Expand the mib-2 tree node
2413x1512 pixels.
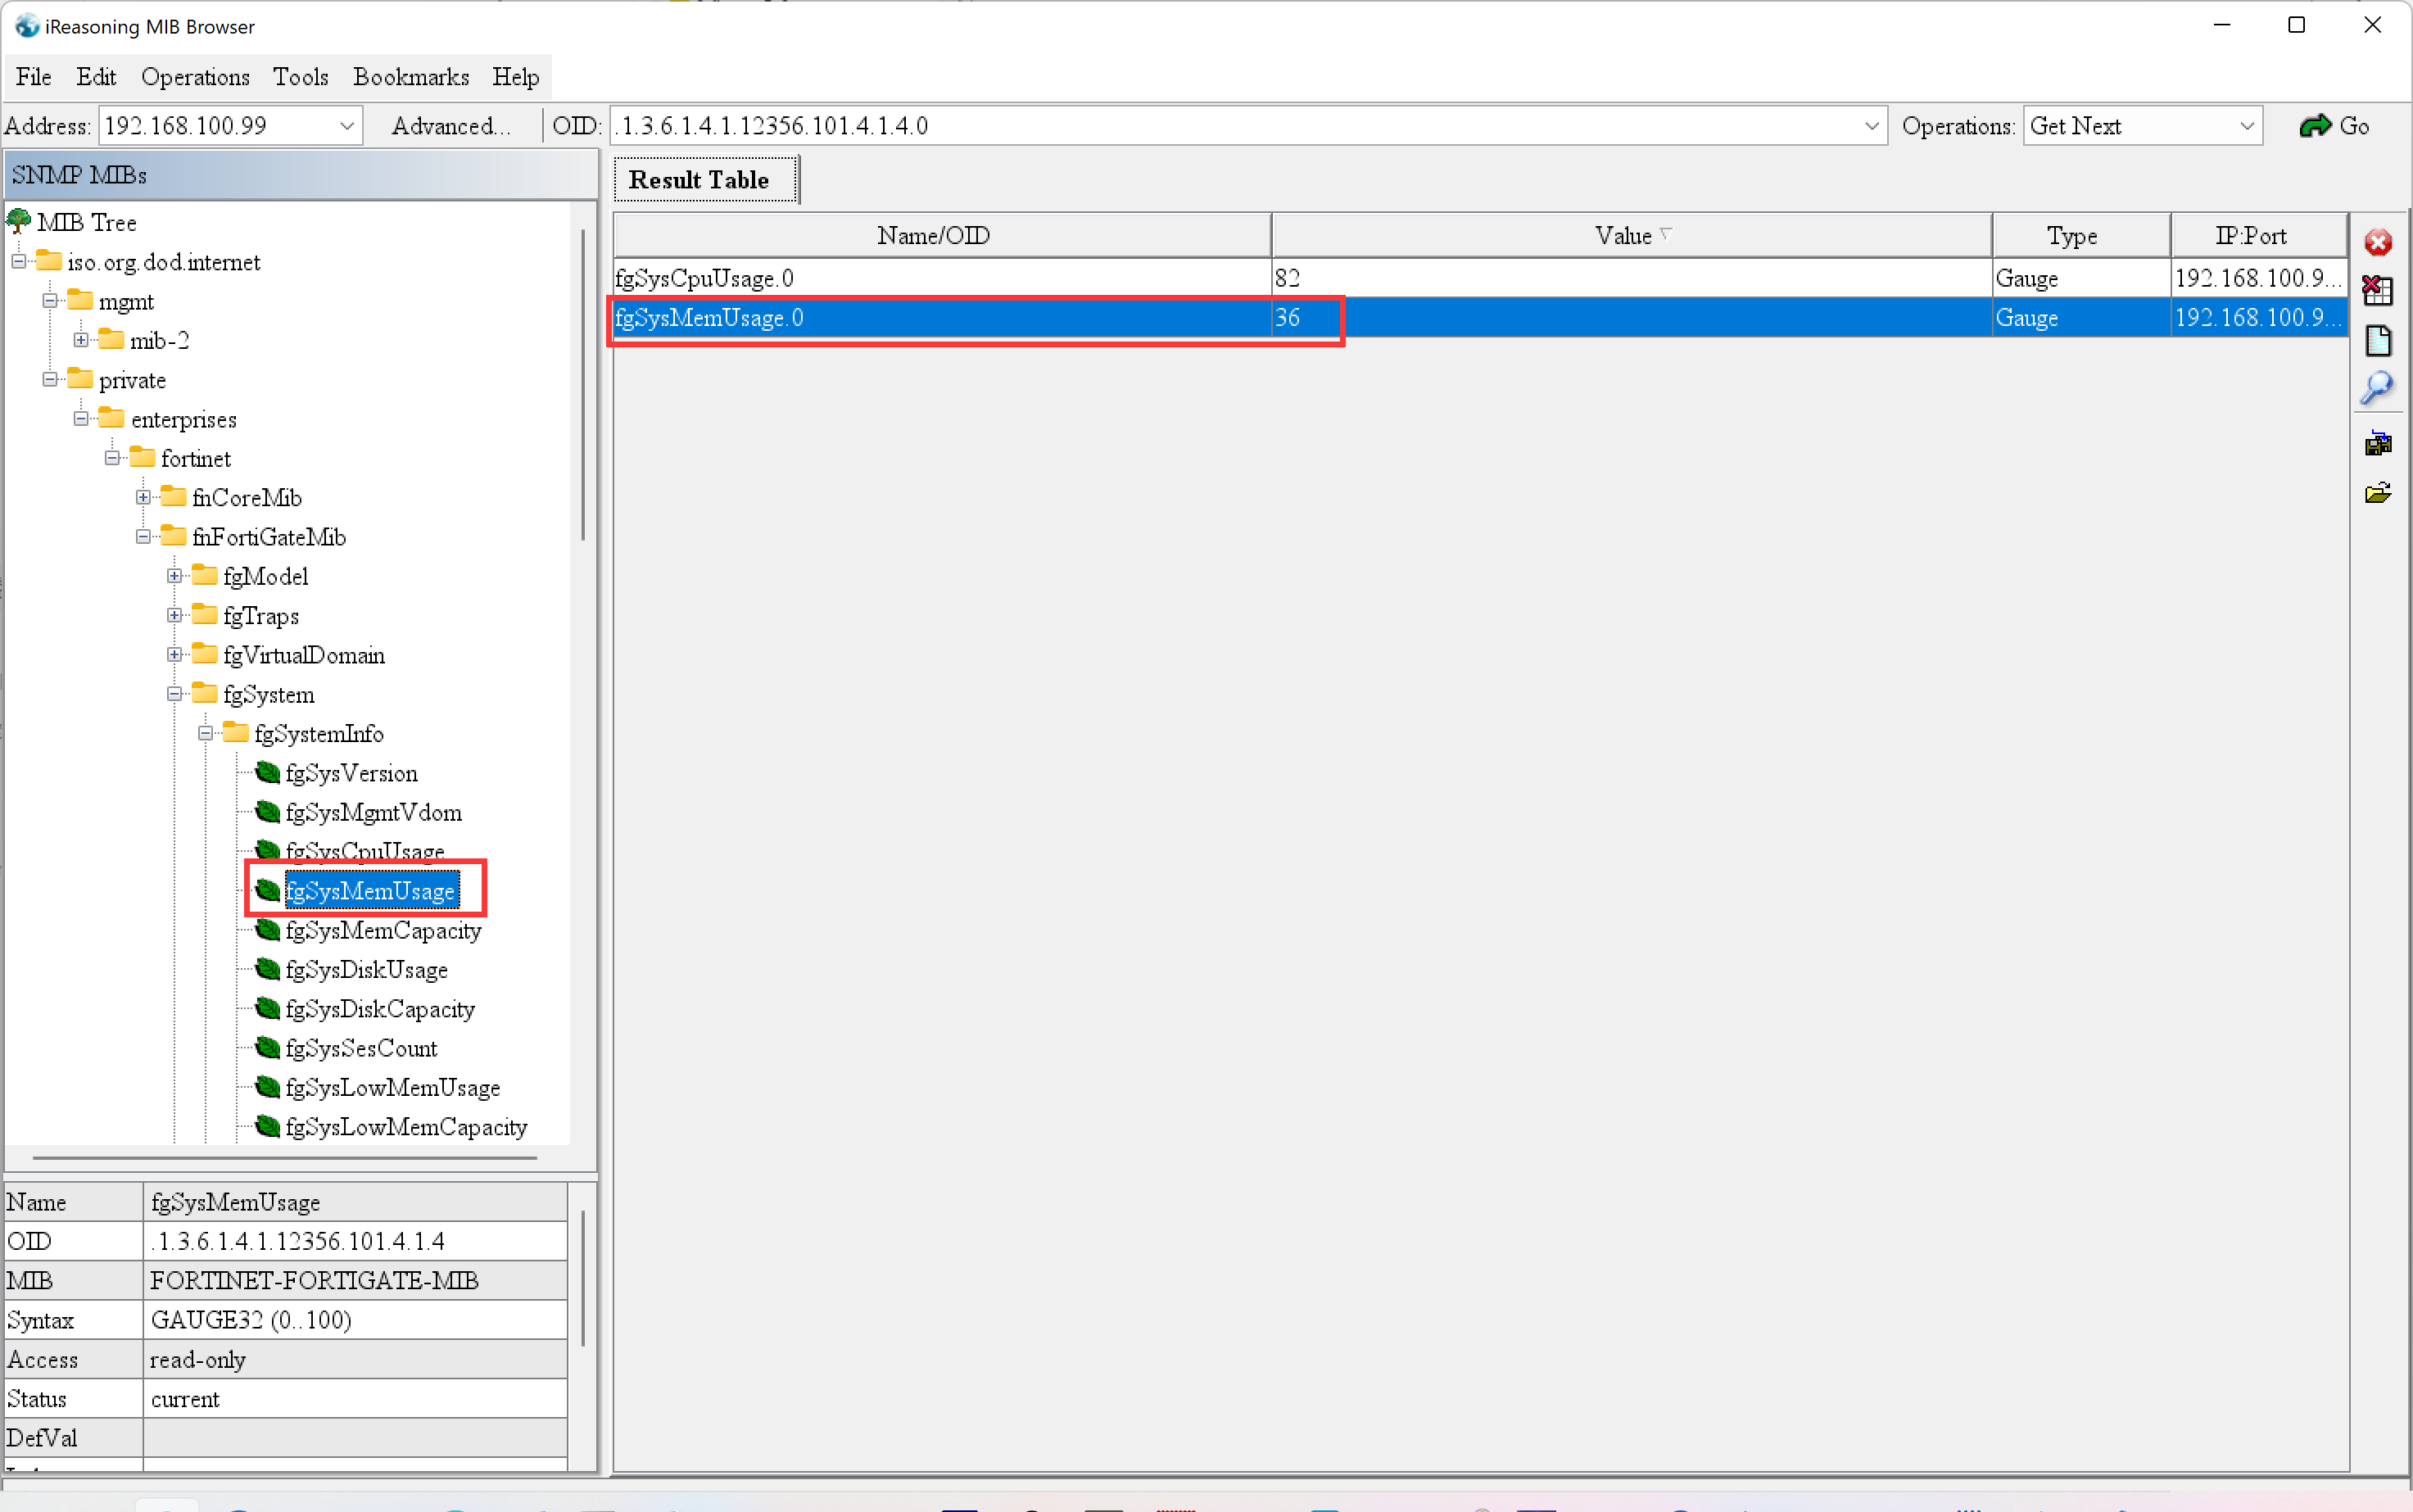(81, 341)
